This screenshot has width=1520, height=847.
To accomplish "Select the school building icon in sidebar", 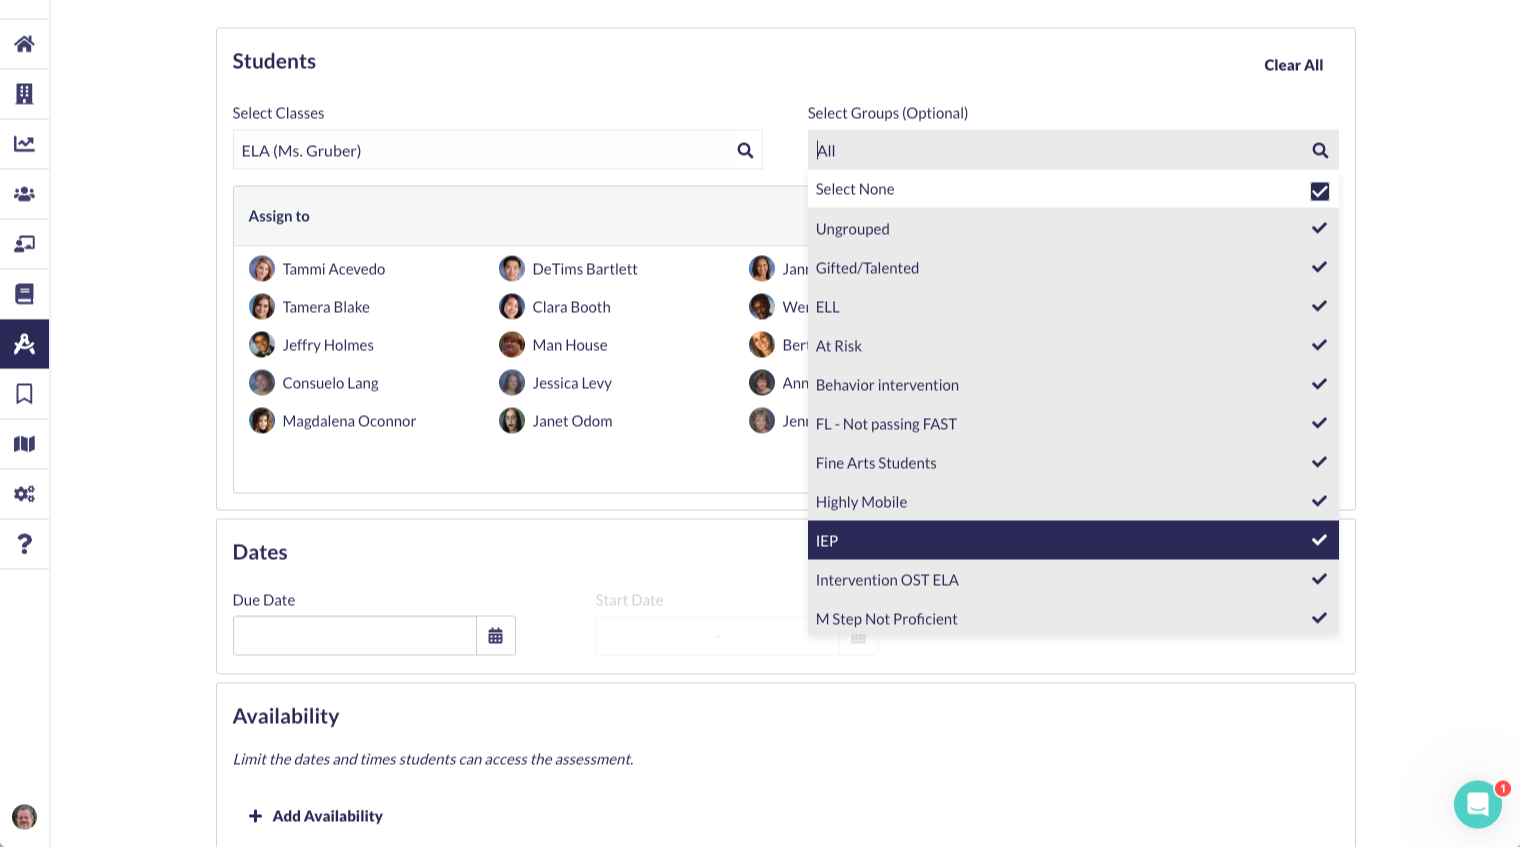I will pos(24,94).
